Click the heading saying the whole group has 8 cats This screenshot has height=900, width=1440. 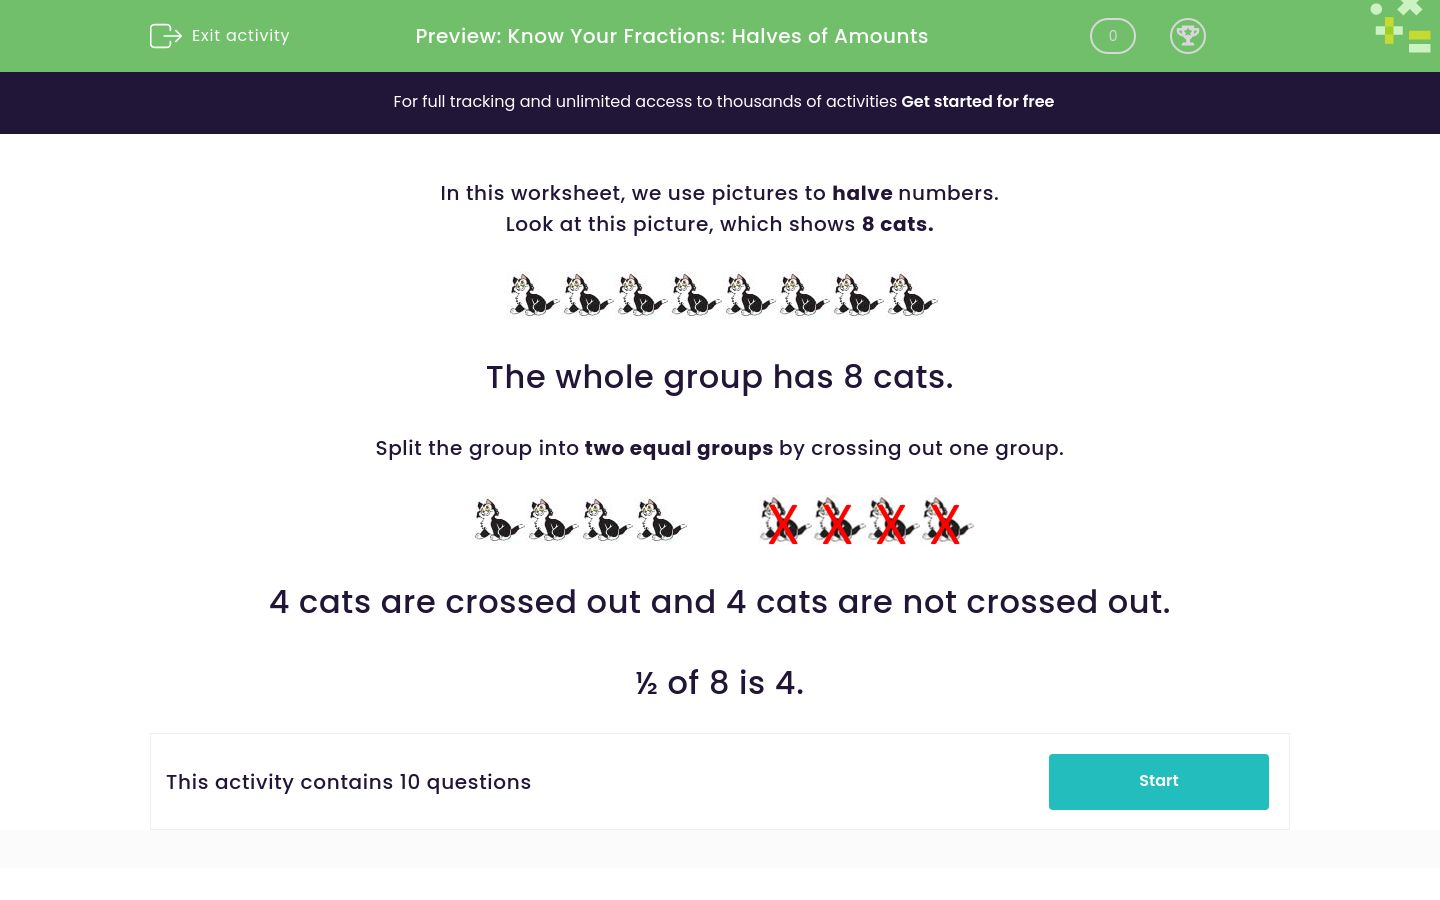point(719,377)
